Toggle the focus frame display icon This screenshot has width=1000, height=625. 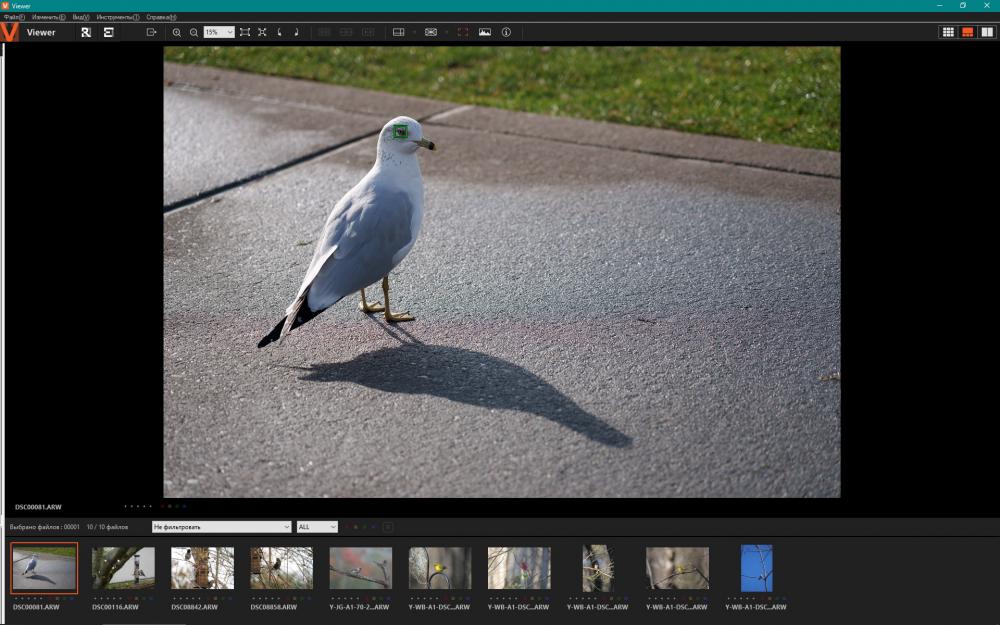[431, 32]
